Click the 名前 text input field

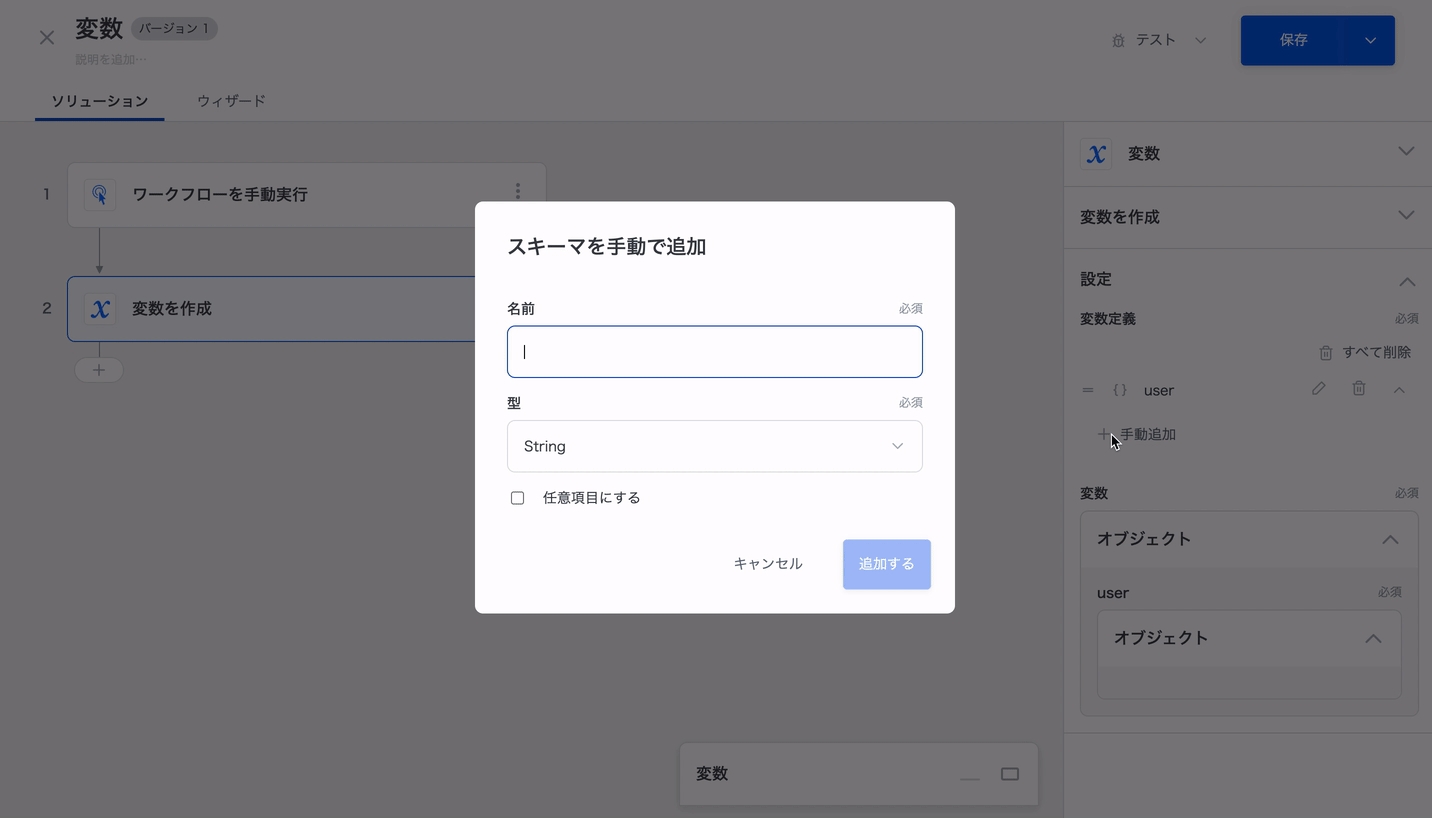pos(714,352)
